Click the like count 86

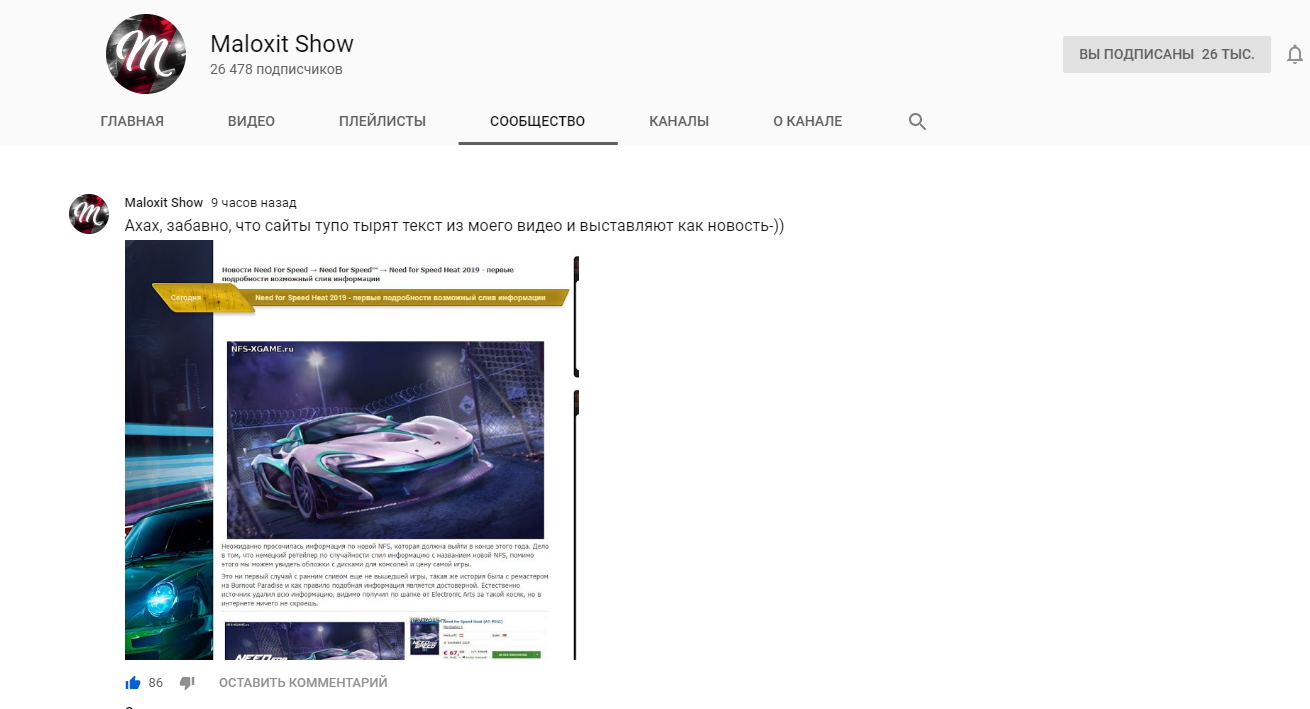tap(156, 683)
